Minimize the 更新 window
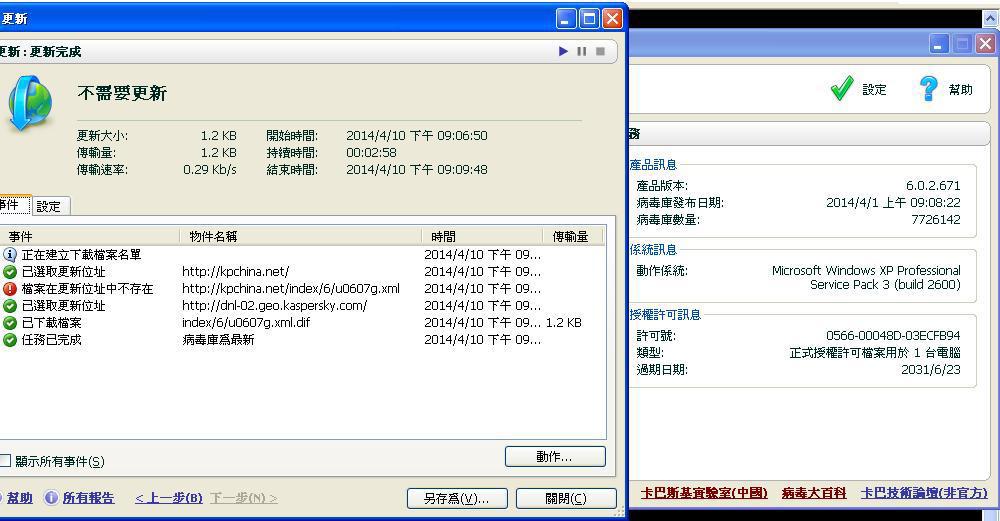This screenshot has width=1000, height=521. click(566, 18)
